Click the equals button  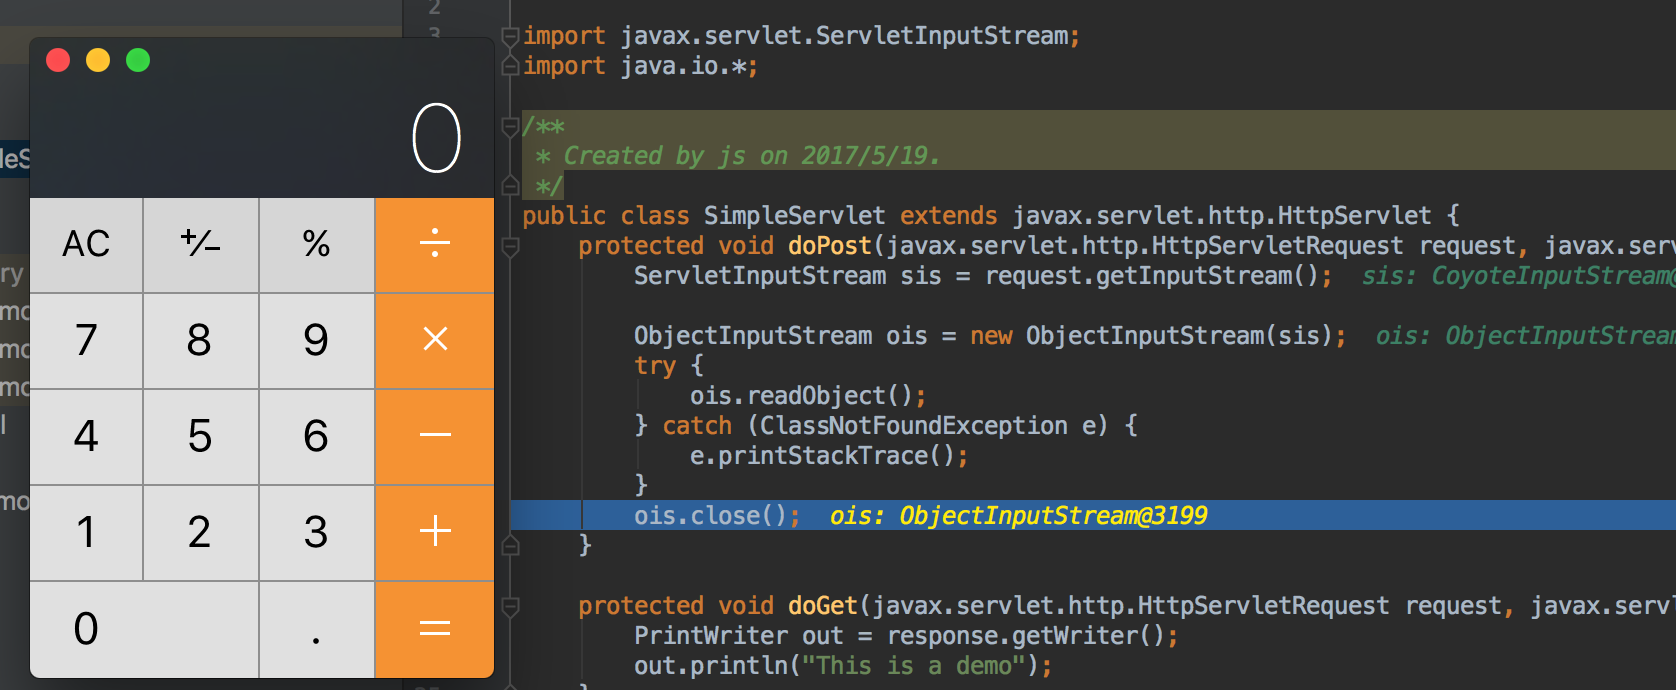[435, 629]
